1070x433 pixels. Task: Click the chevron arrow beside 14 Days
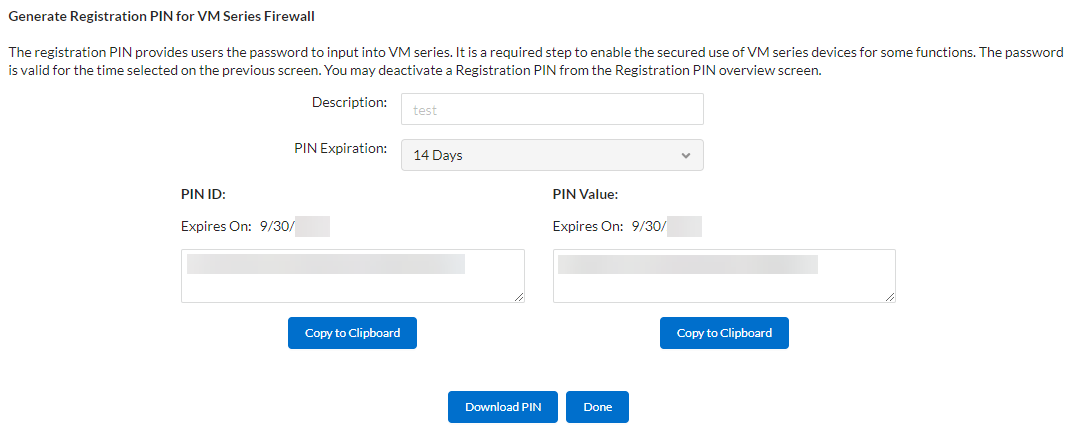(x=685, y=155)
